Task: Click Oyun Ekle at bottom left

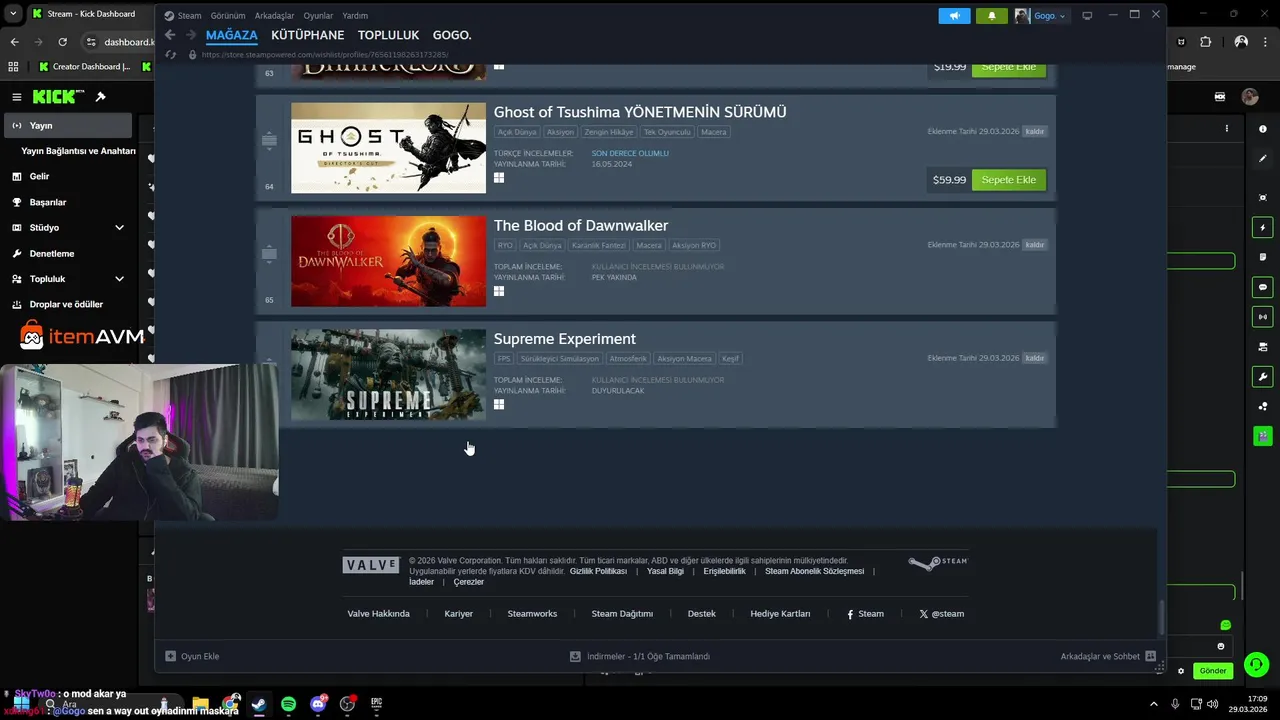Action: coord(192,657)
